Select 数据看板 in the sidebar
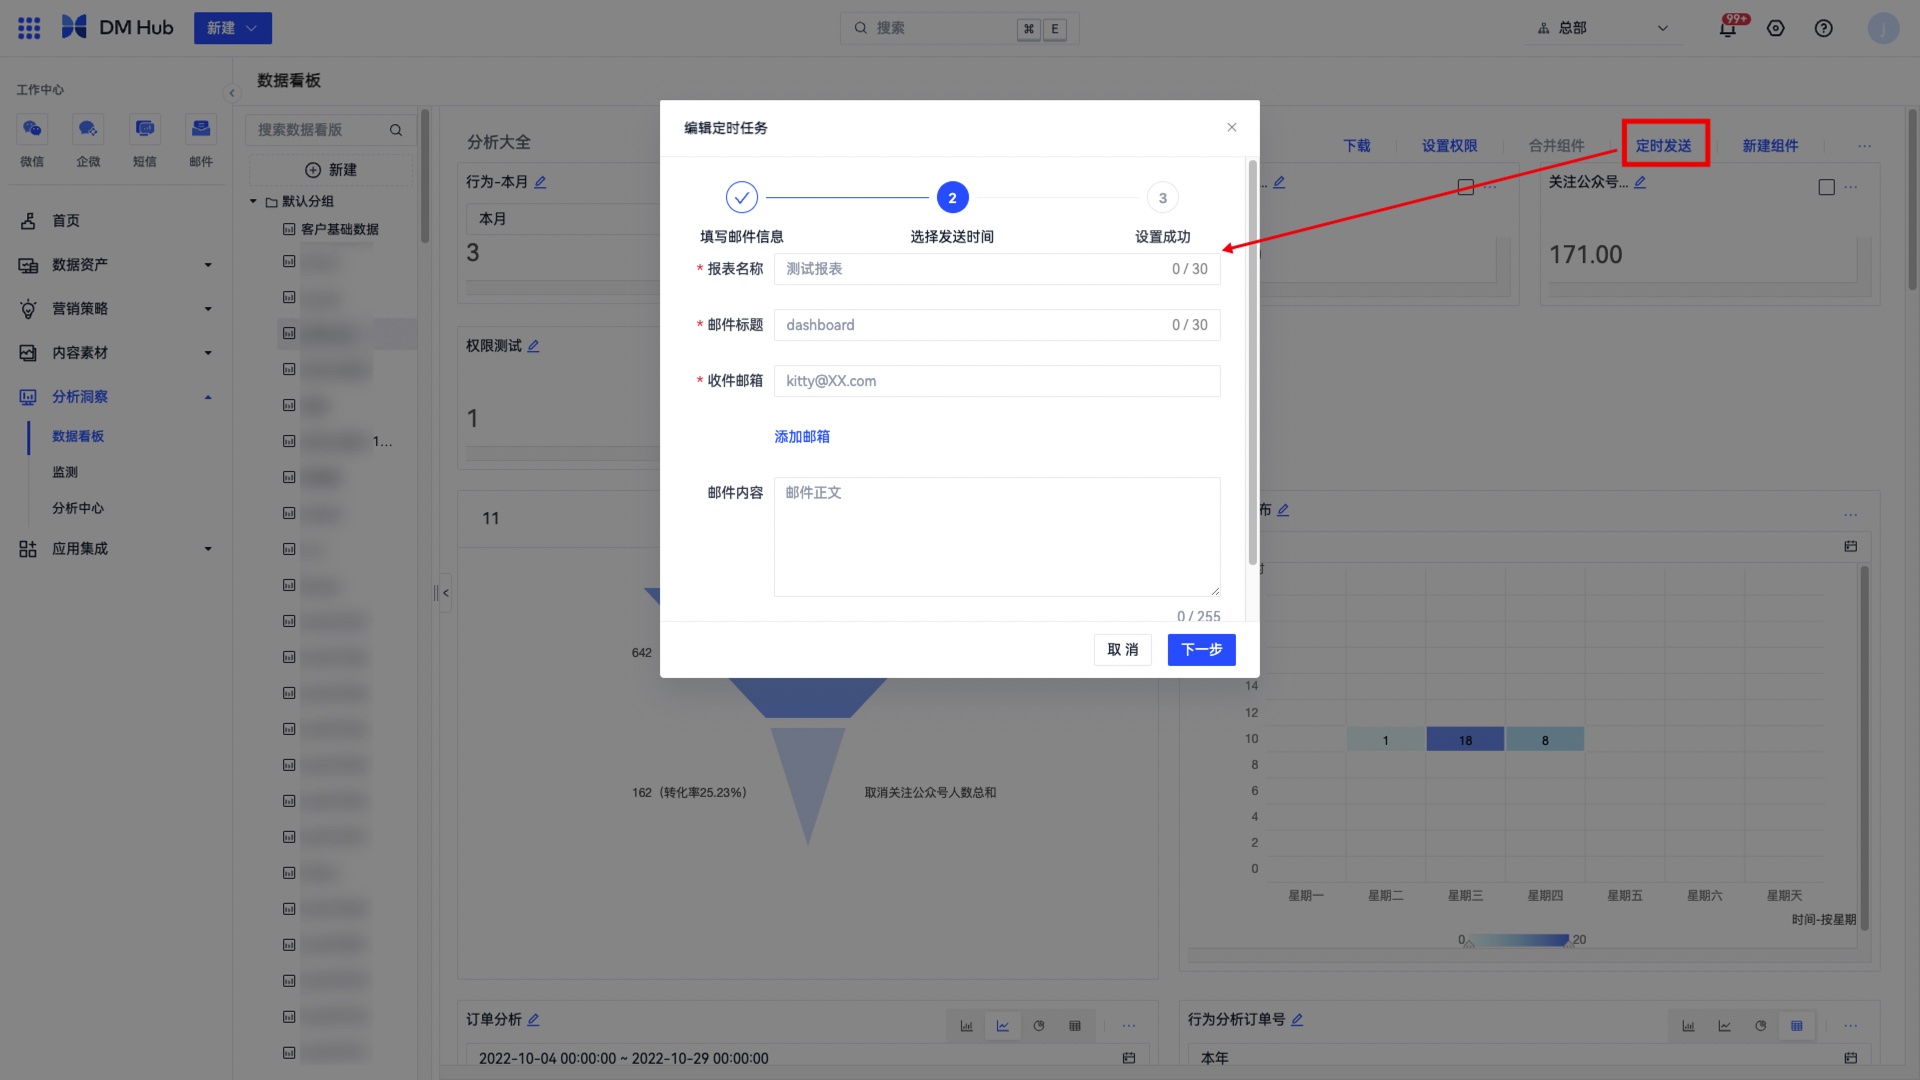This screenshot has width=1920, height=1080. click(x=78, y=437)
